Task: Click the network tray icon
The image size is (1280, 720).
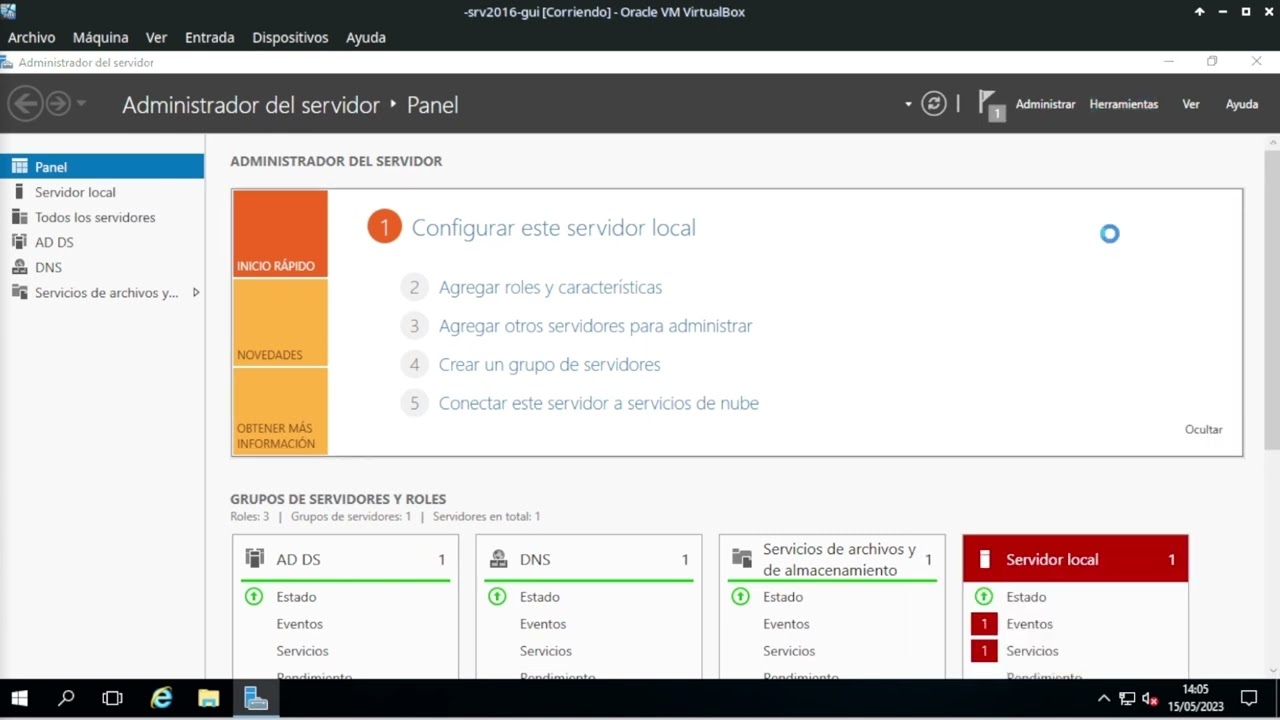Action: [1127, 699]
